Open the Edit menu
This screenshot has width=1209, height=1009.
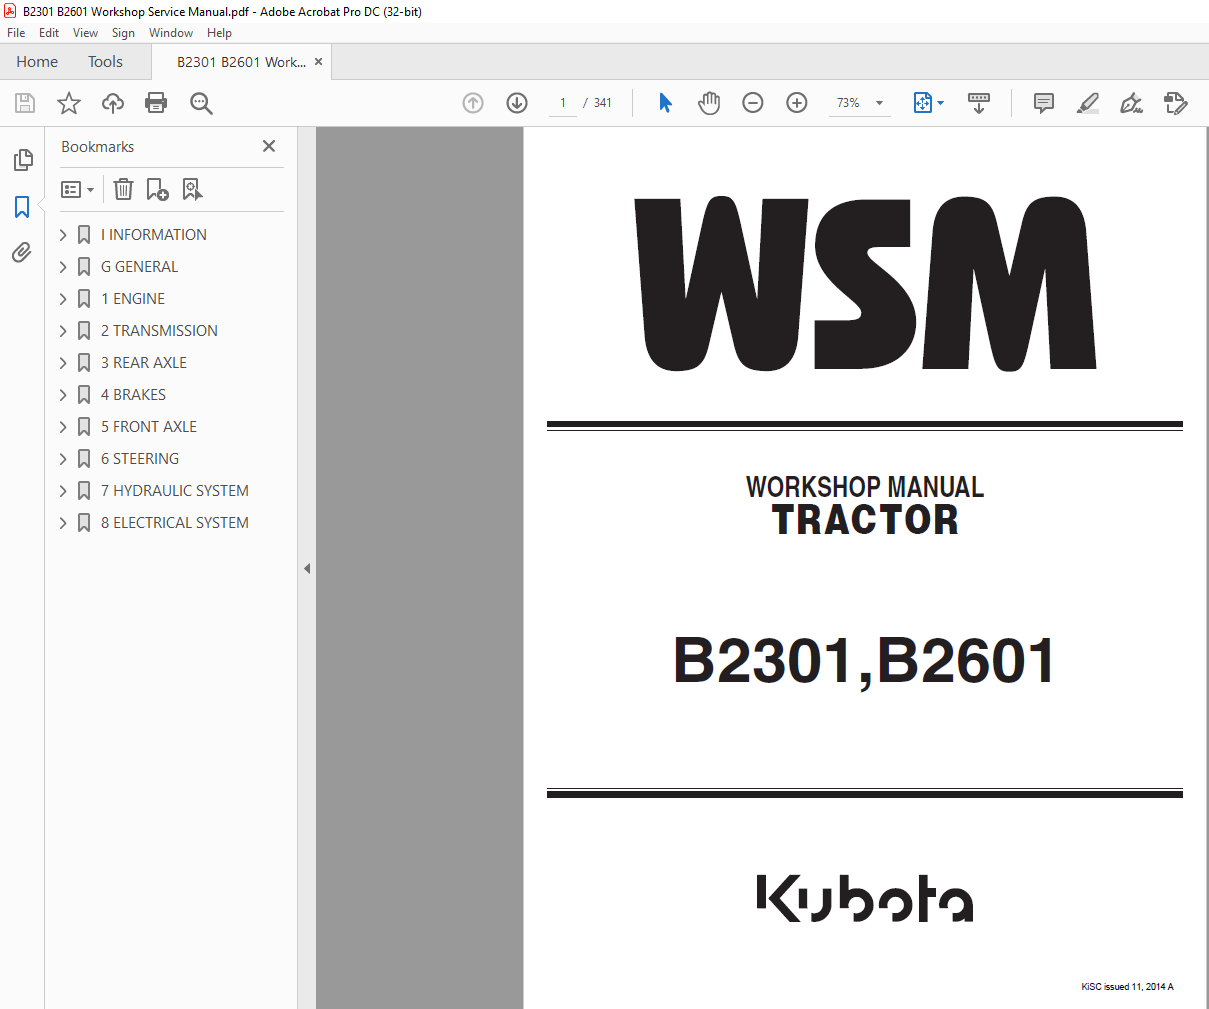coord(49,33)
